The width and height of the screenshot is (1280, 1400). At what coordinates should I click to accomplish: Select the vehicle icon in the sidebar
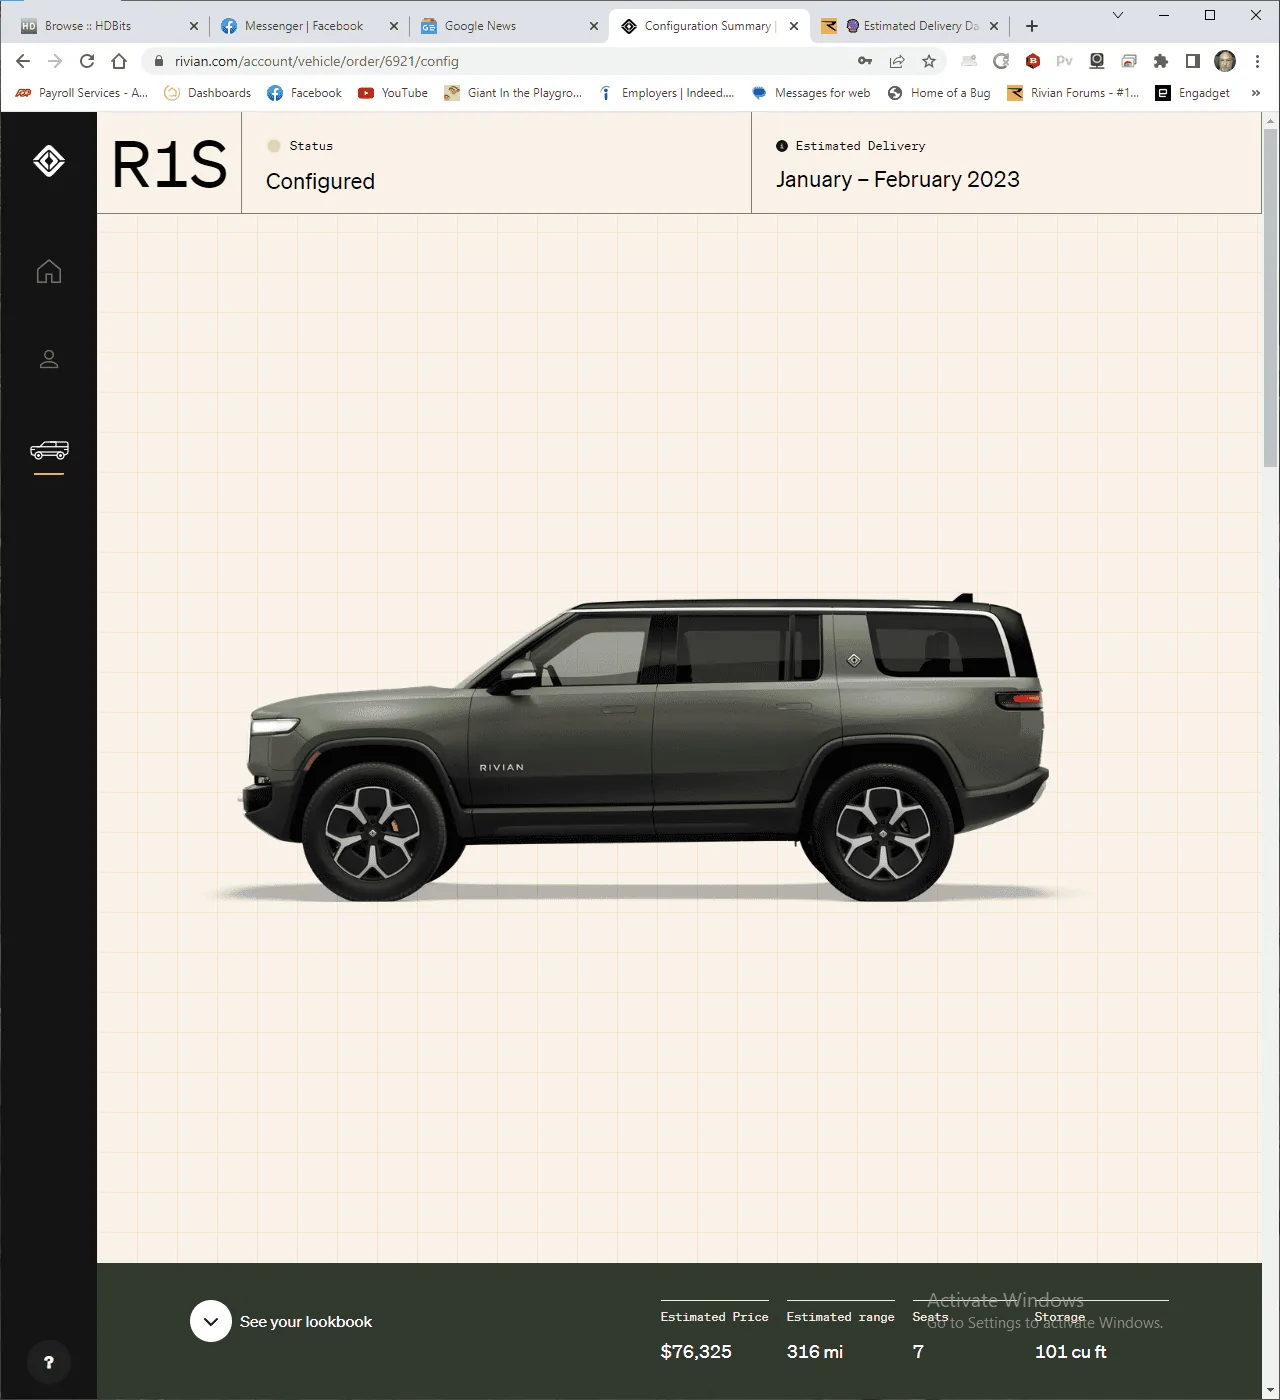click(49, 451)
